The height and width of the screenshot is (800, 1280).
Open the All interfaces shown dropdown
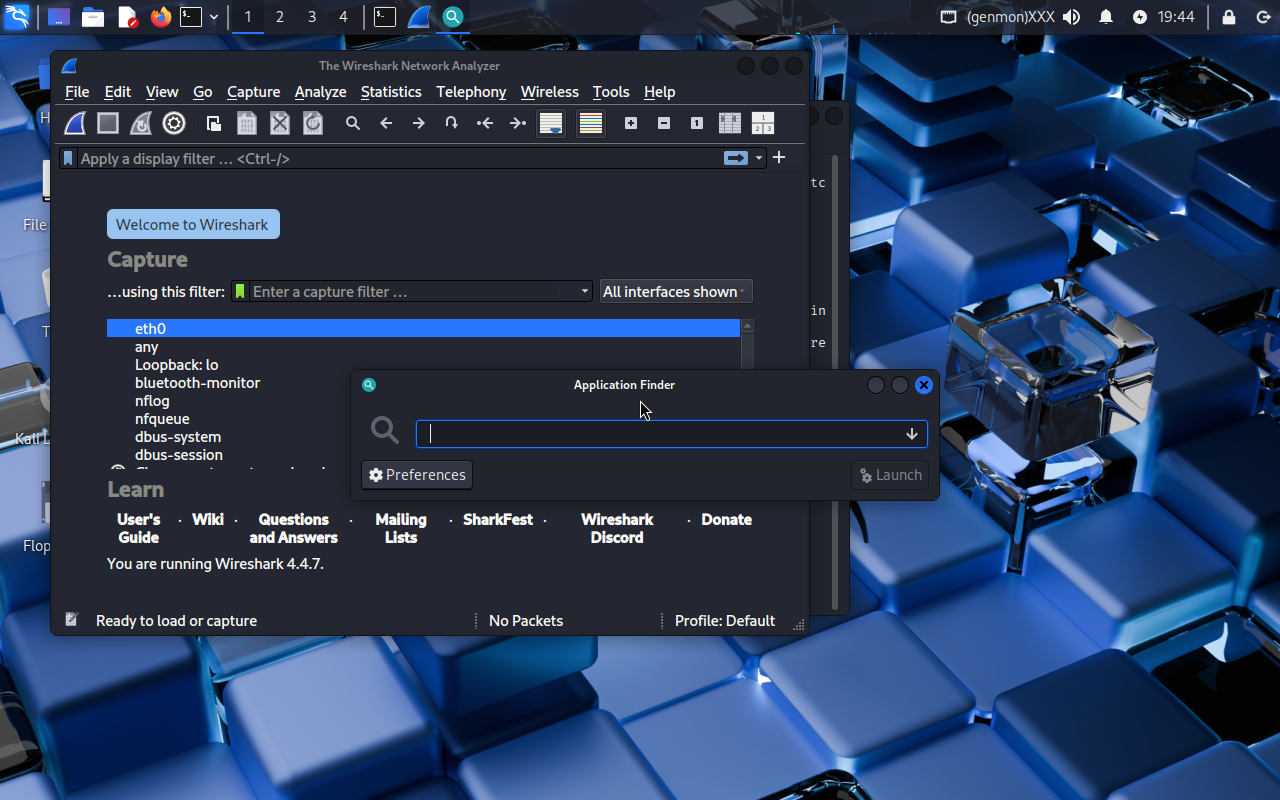[x=676, y=291]
